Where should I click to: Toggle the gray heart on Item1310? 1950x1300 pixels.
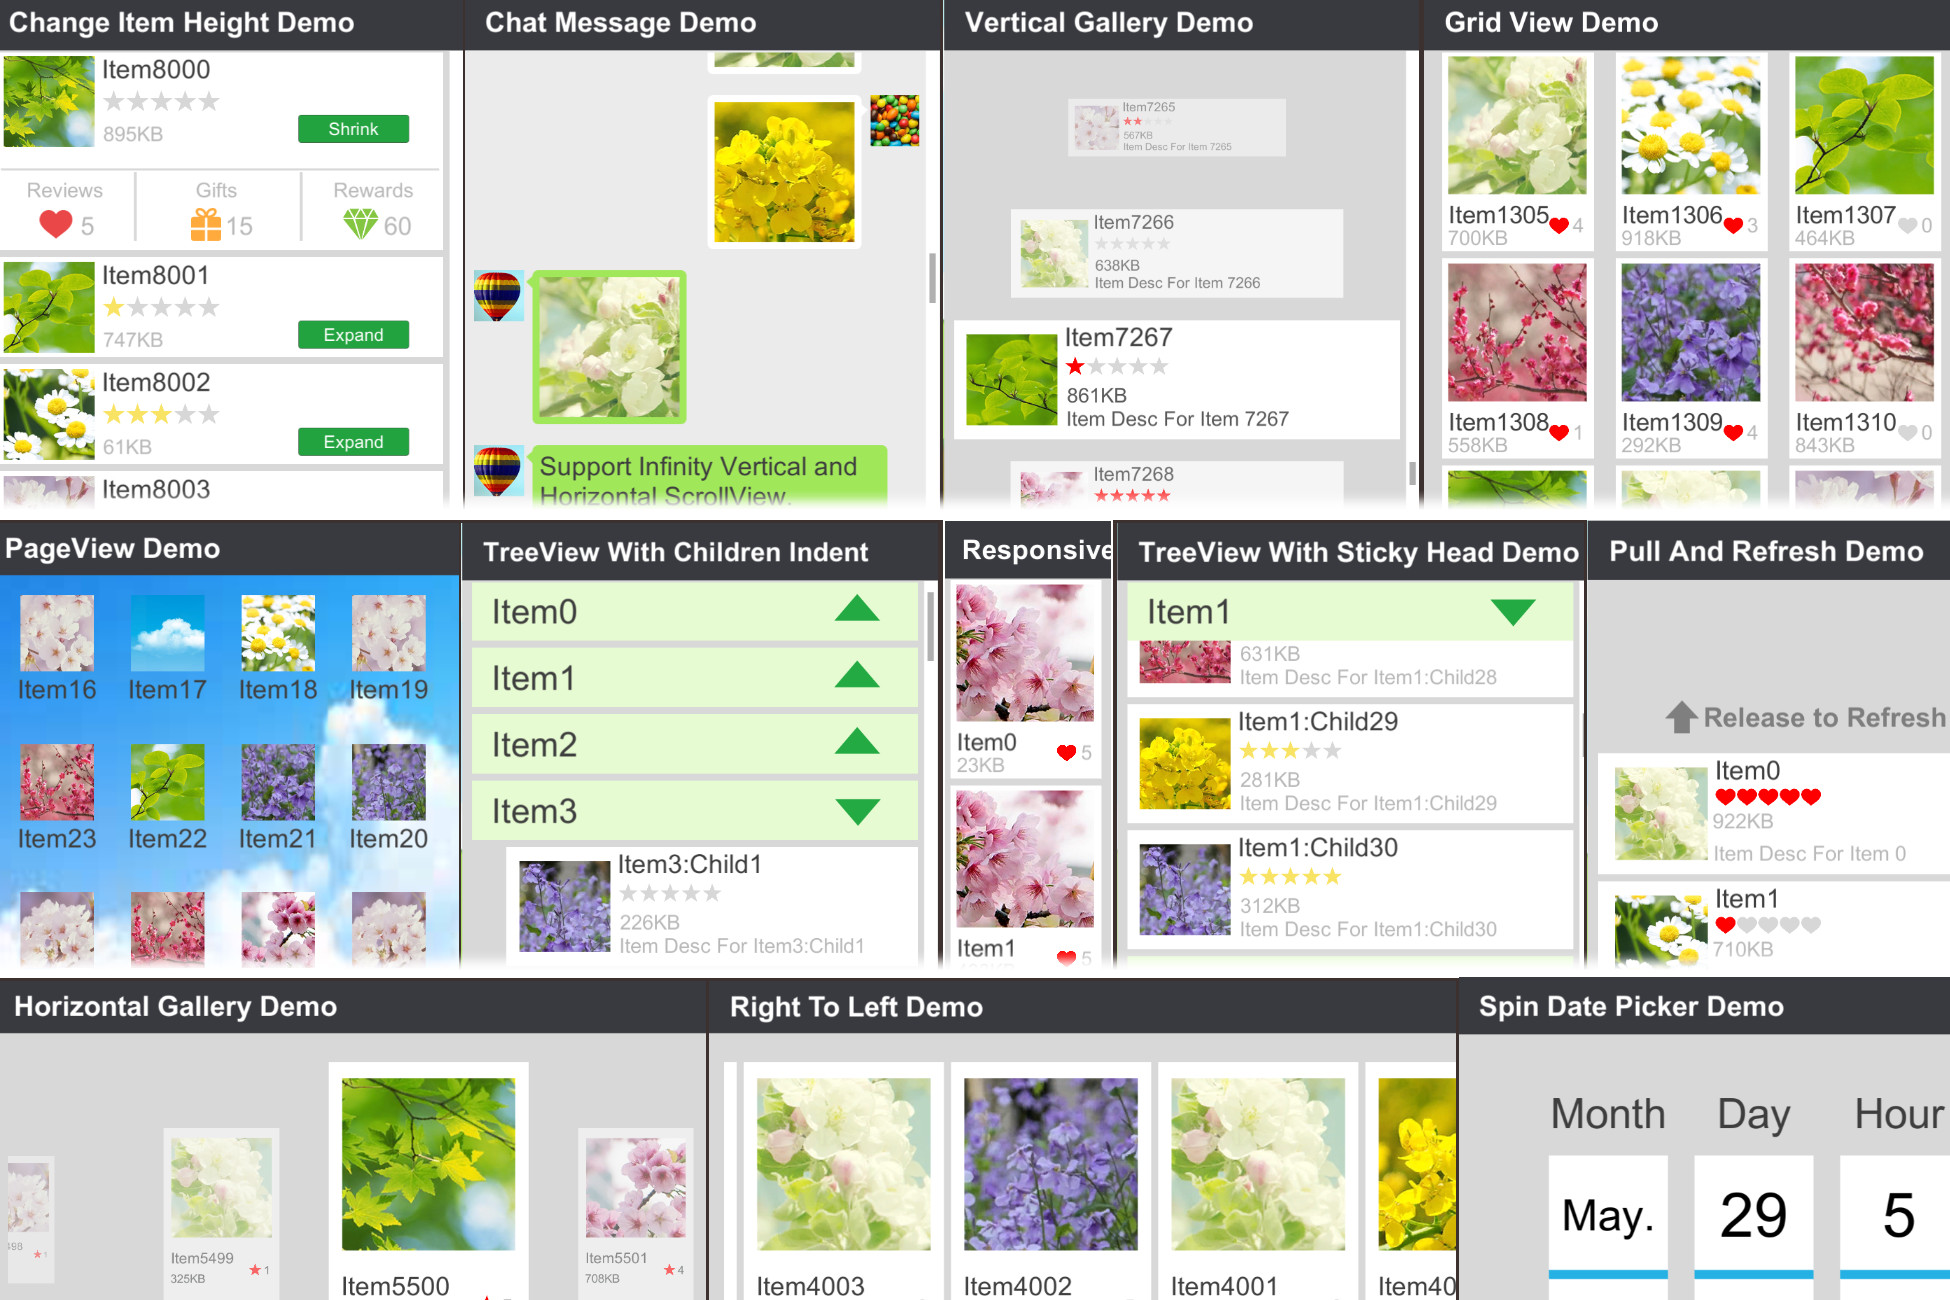[x=1907, y=433]
